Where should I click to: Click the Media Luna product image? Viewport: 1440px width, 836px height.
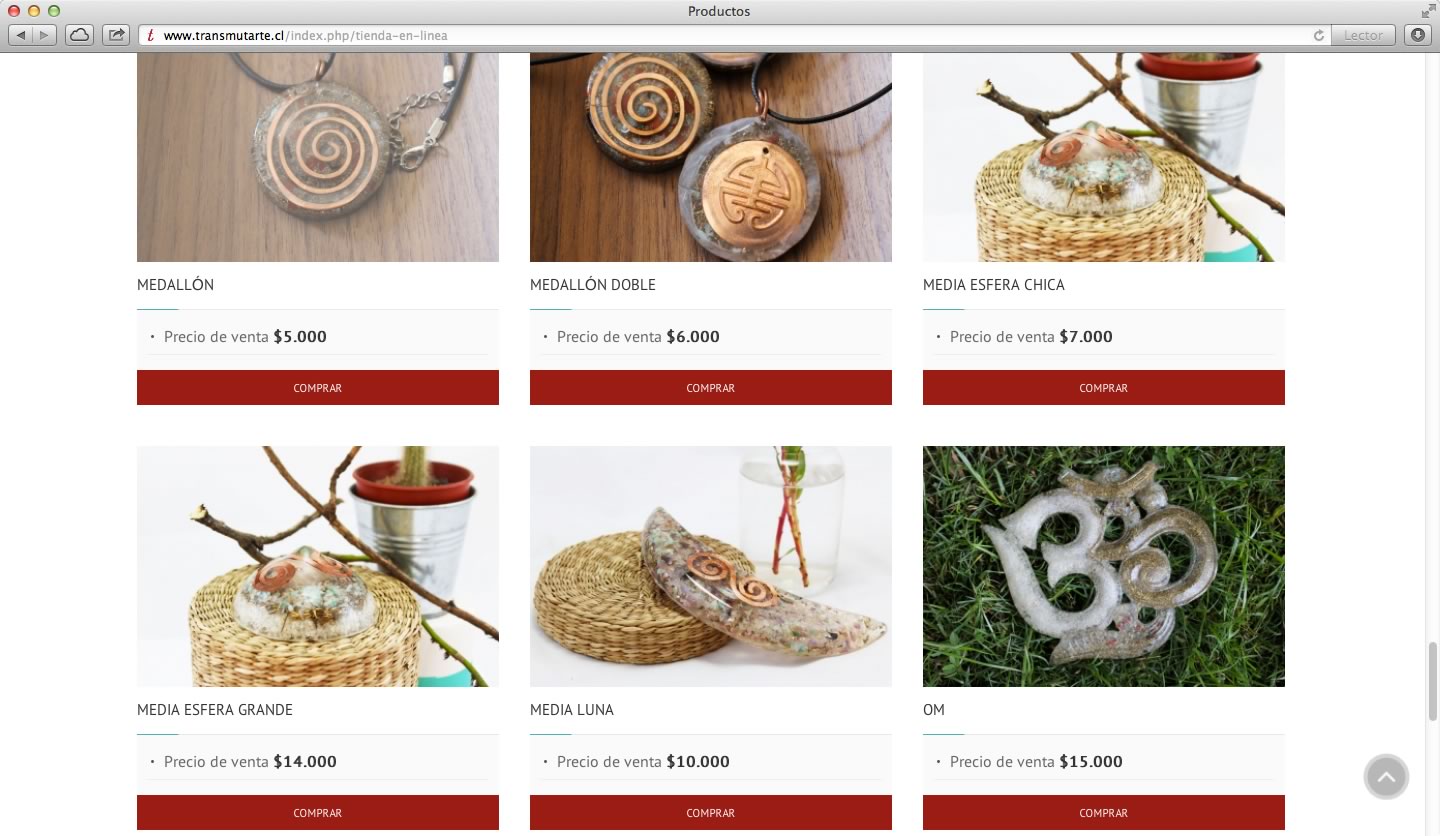point(711,566)
